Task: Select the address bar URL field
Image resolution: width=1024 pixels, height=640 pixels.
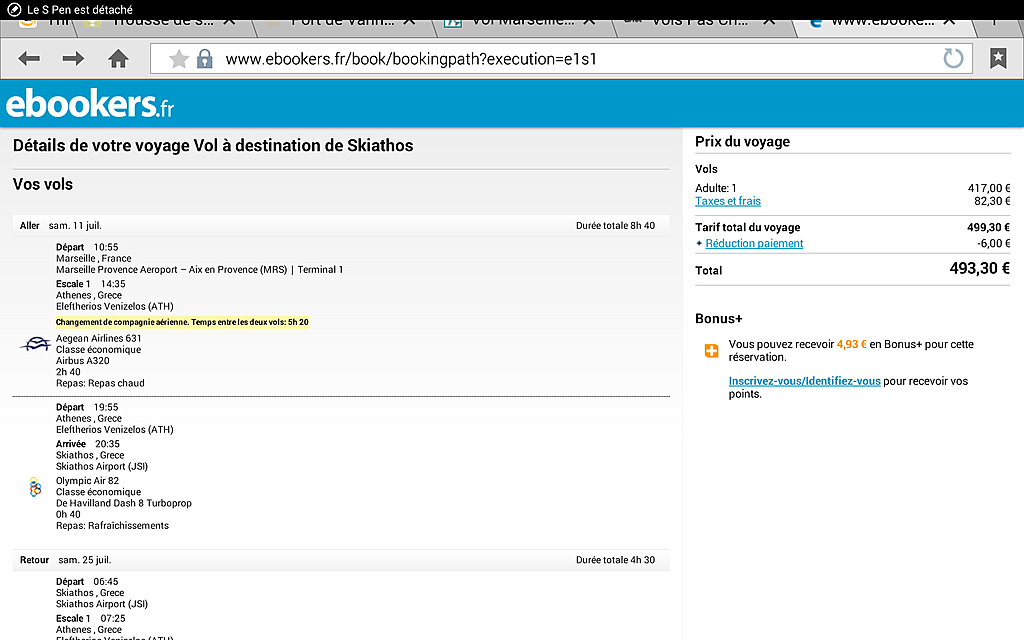Action: click(562, 59)
